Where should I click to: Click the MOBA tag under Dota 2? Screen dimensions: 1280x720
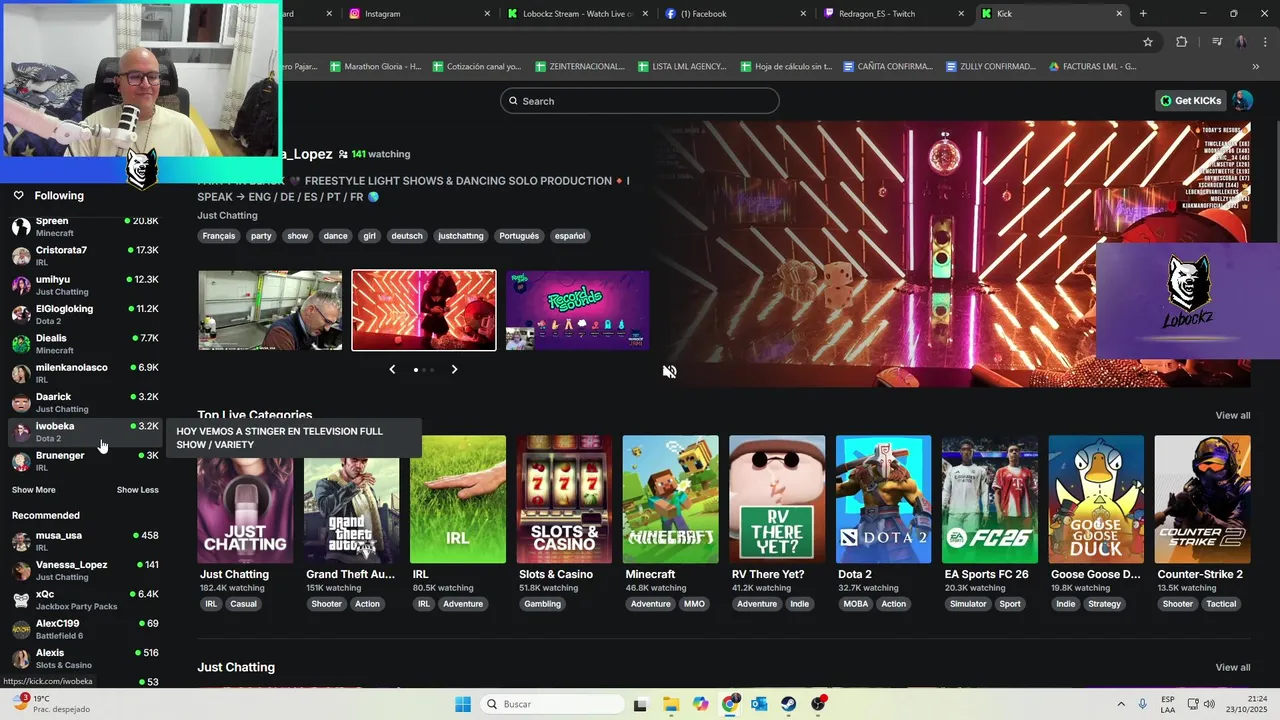pyautogui.click(x=856, y=604)
